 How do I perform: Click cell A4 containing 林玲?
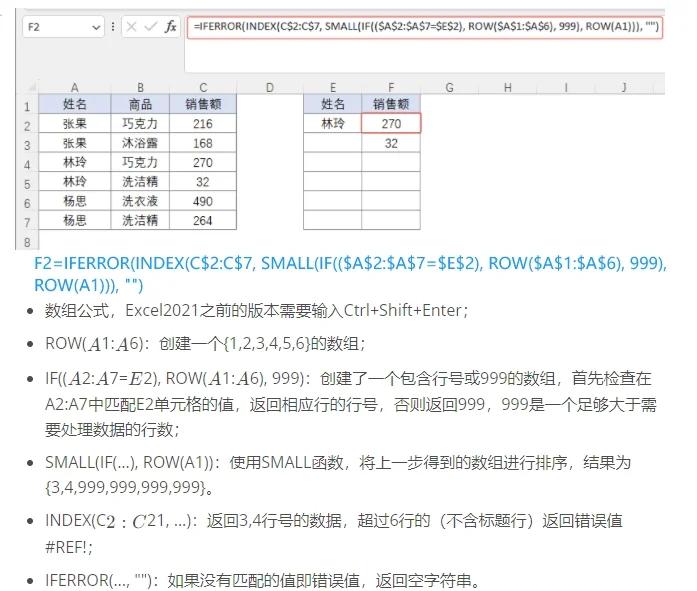click(x=75, y=162)
